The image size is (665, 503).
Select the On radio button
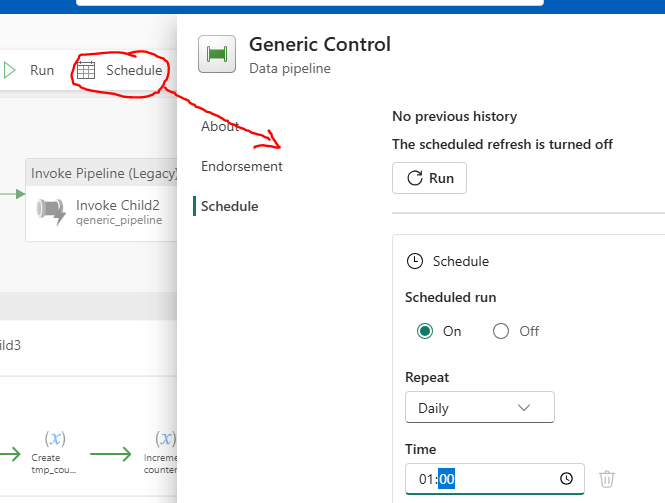click(x=425, y=331)
